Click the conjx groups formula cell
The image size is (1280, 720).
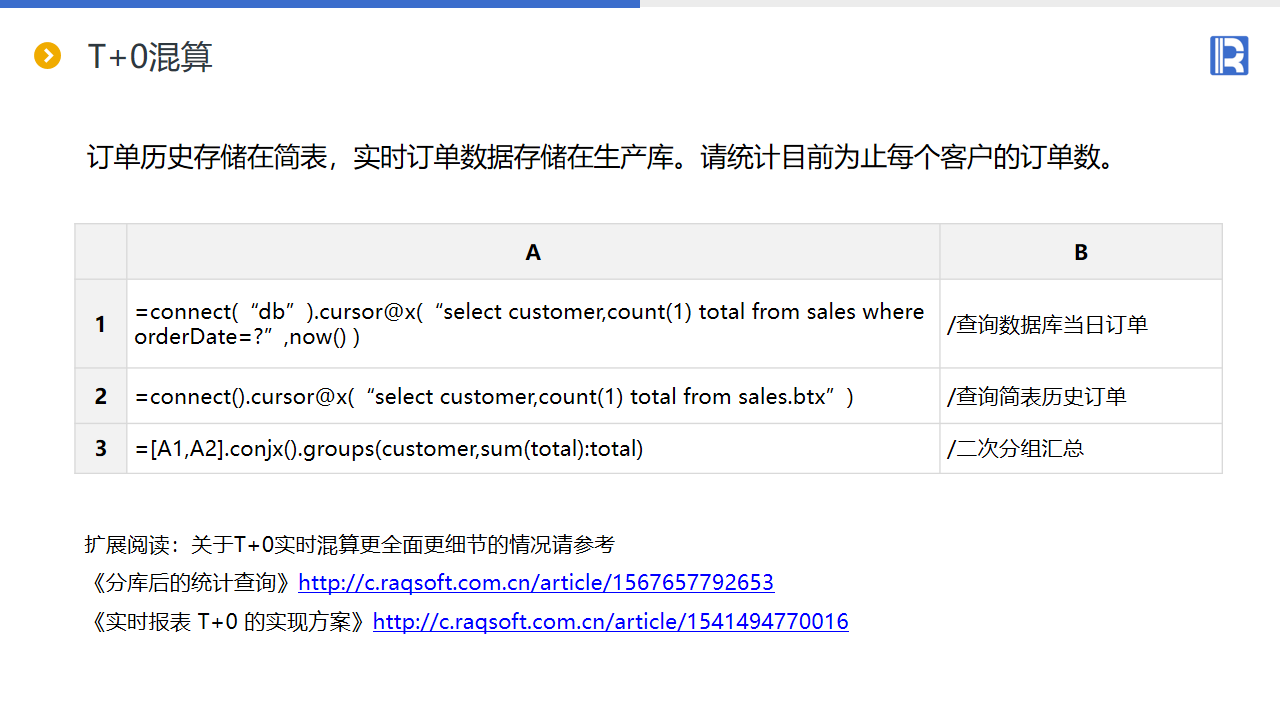390,449
